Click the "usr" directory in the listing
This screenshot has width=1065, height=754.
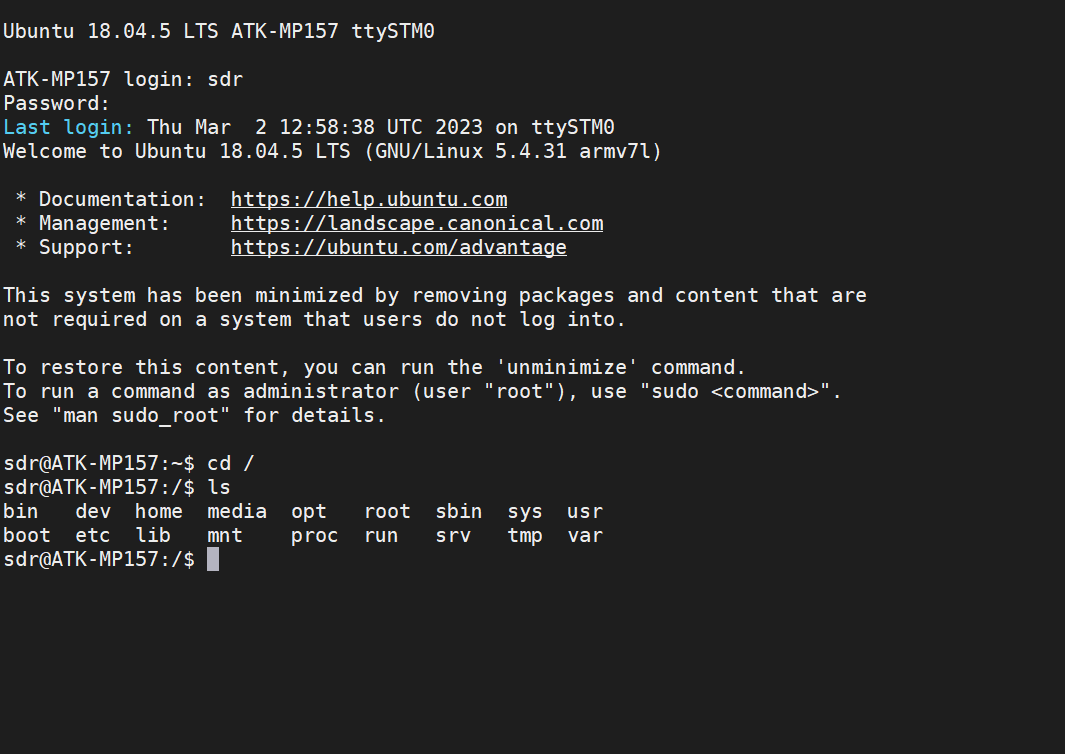click(x=585, y=511)
